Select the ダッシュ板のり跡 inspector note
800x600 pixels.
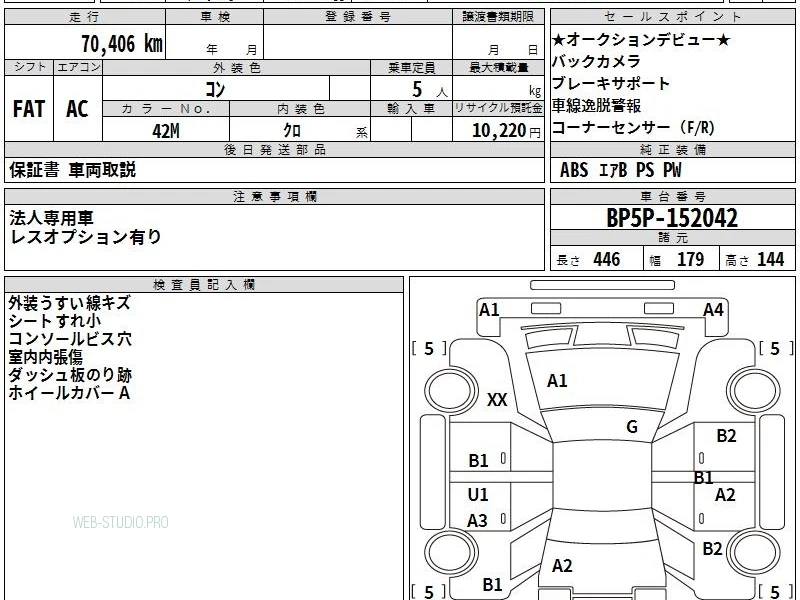pos(70,375)
